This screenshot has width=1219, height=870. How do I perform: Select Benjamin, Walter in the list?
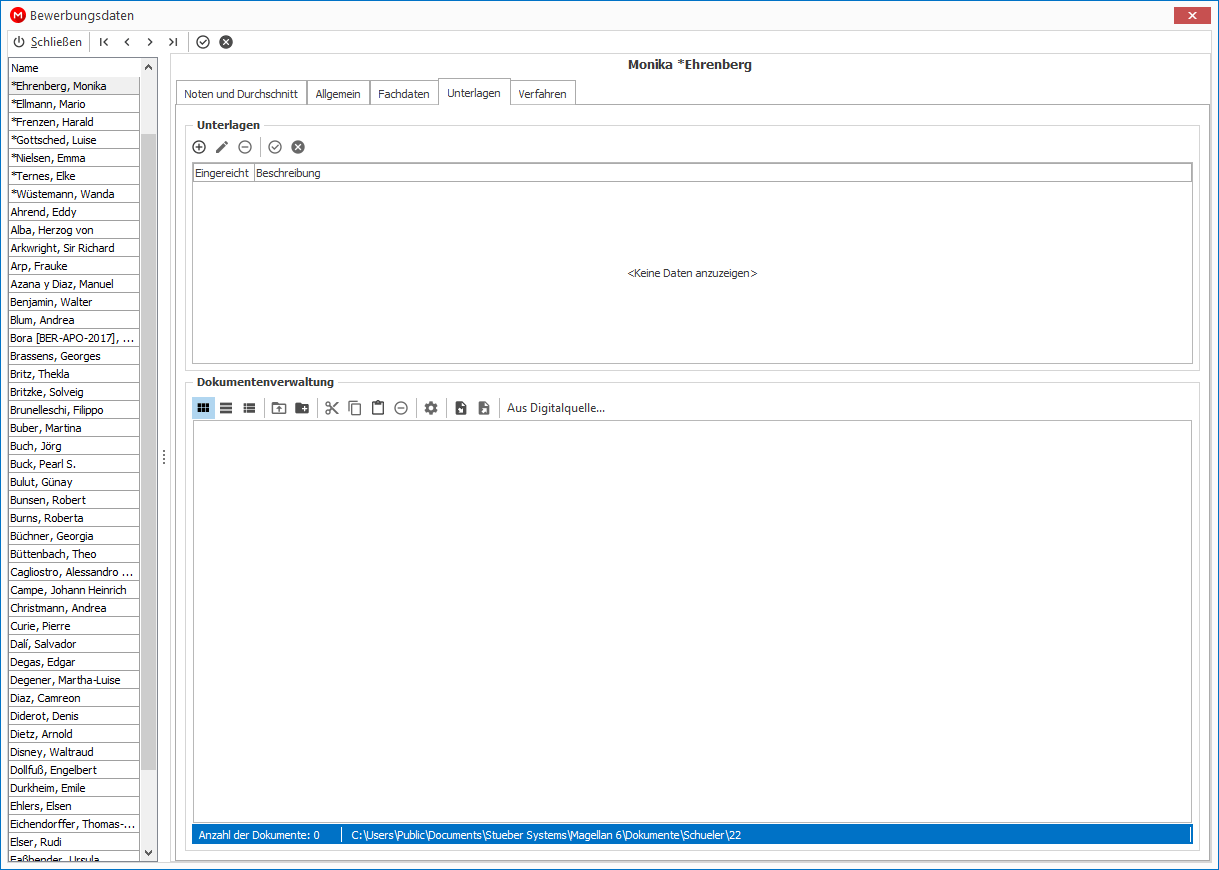point(74,302)
